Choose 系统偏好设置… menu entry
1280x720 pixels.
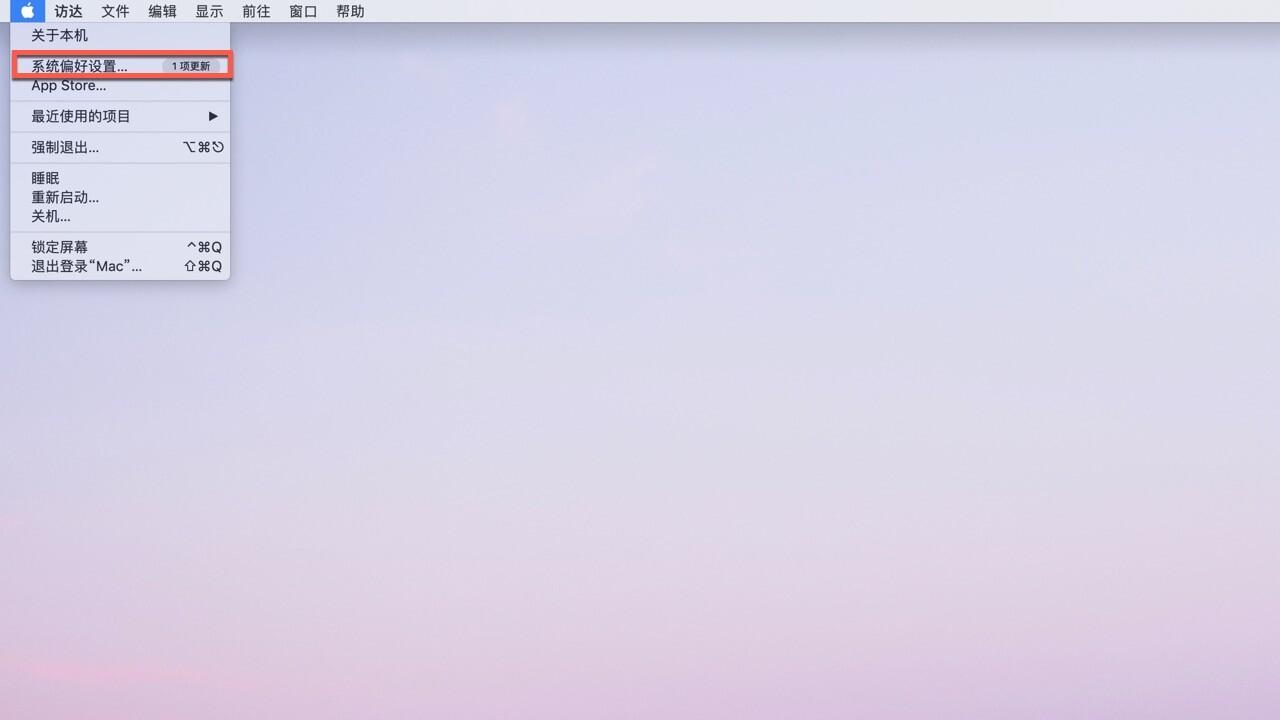point(120,66)
